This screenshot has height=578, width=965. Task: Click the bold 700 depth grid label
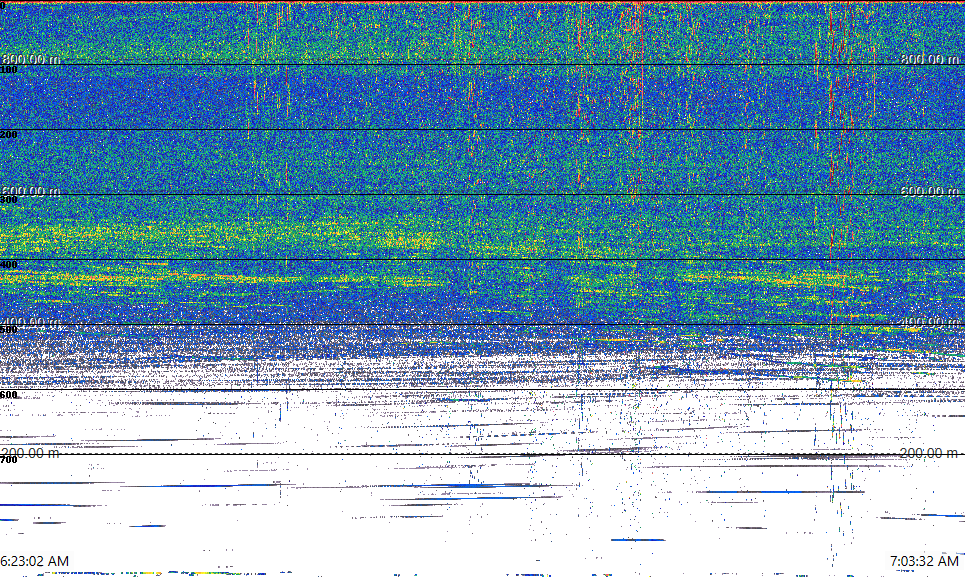(x=9, y=460)
